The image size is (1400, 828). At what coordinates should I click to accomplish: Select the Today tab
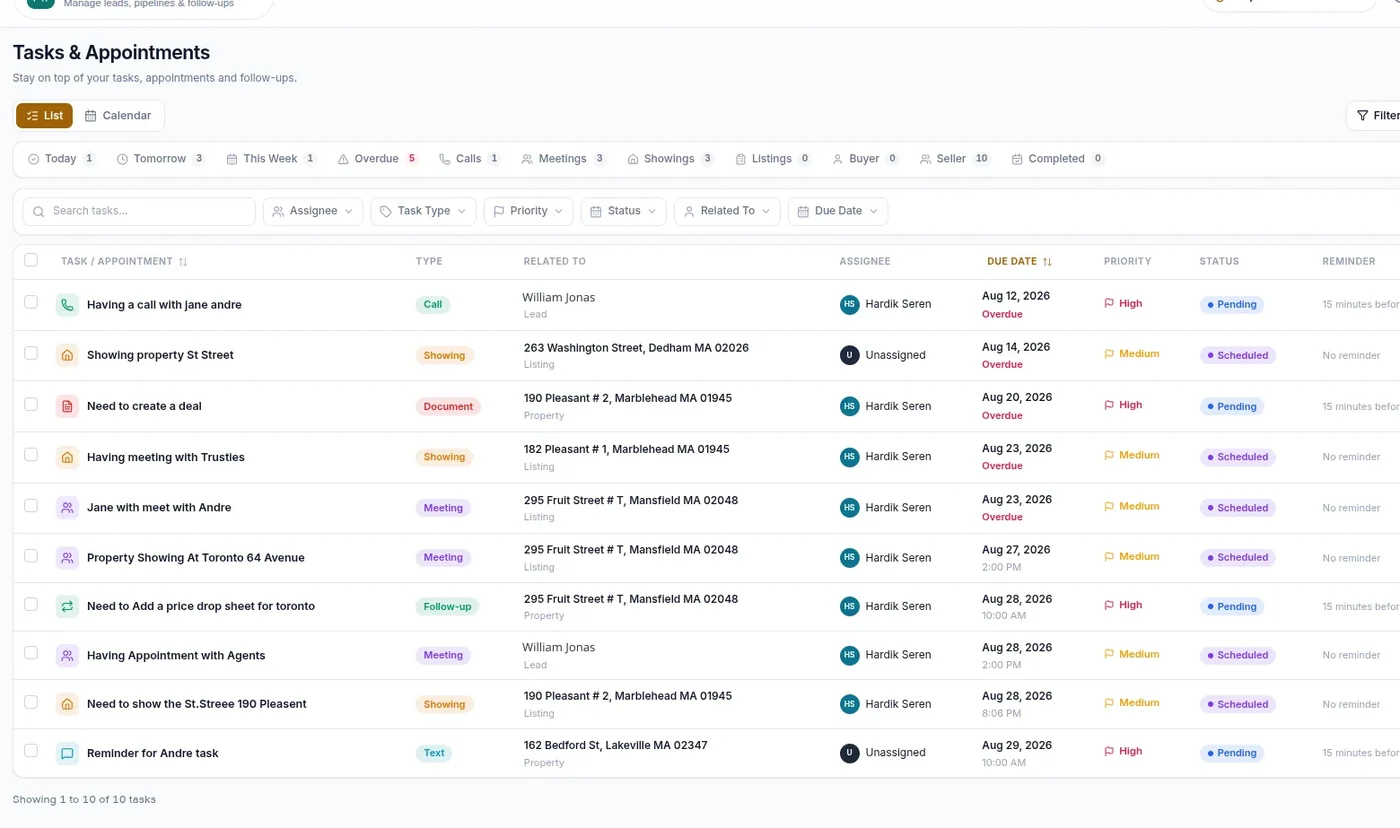[60, 159]
